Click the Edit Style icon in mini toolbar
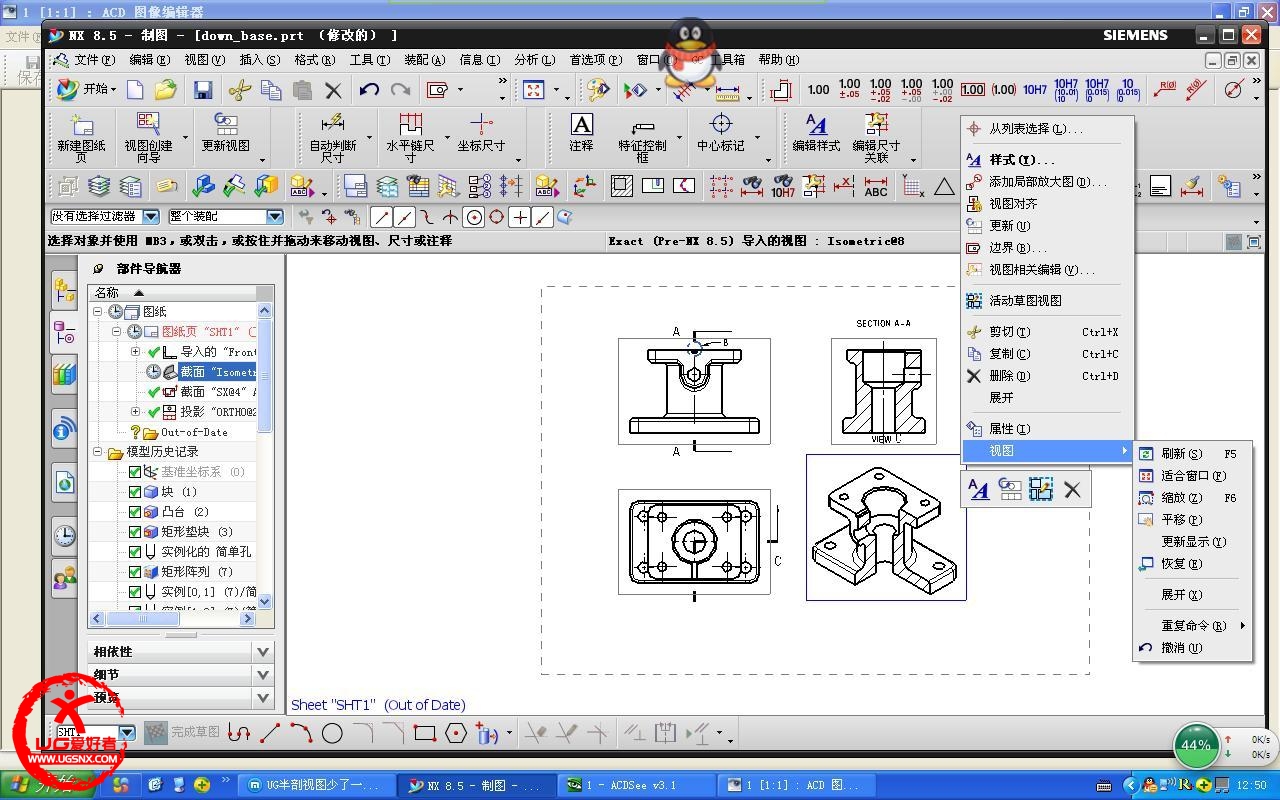 pos(979,489)
